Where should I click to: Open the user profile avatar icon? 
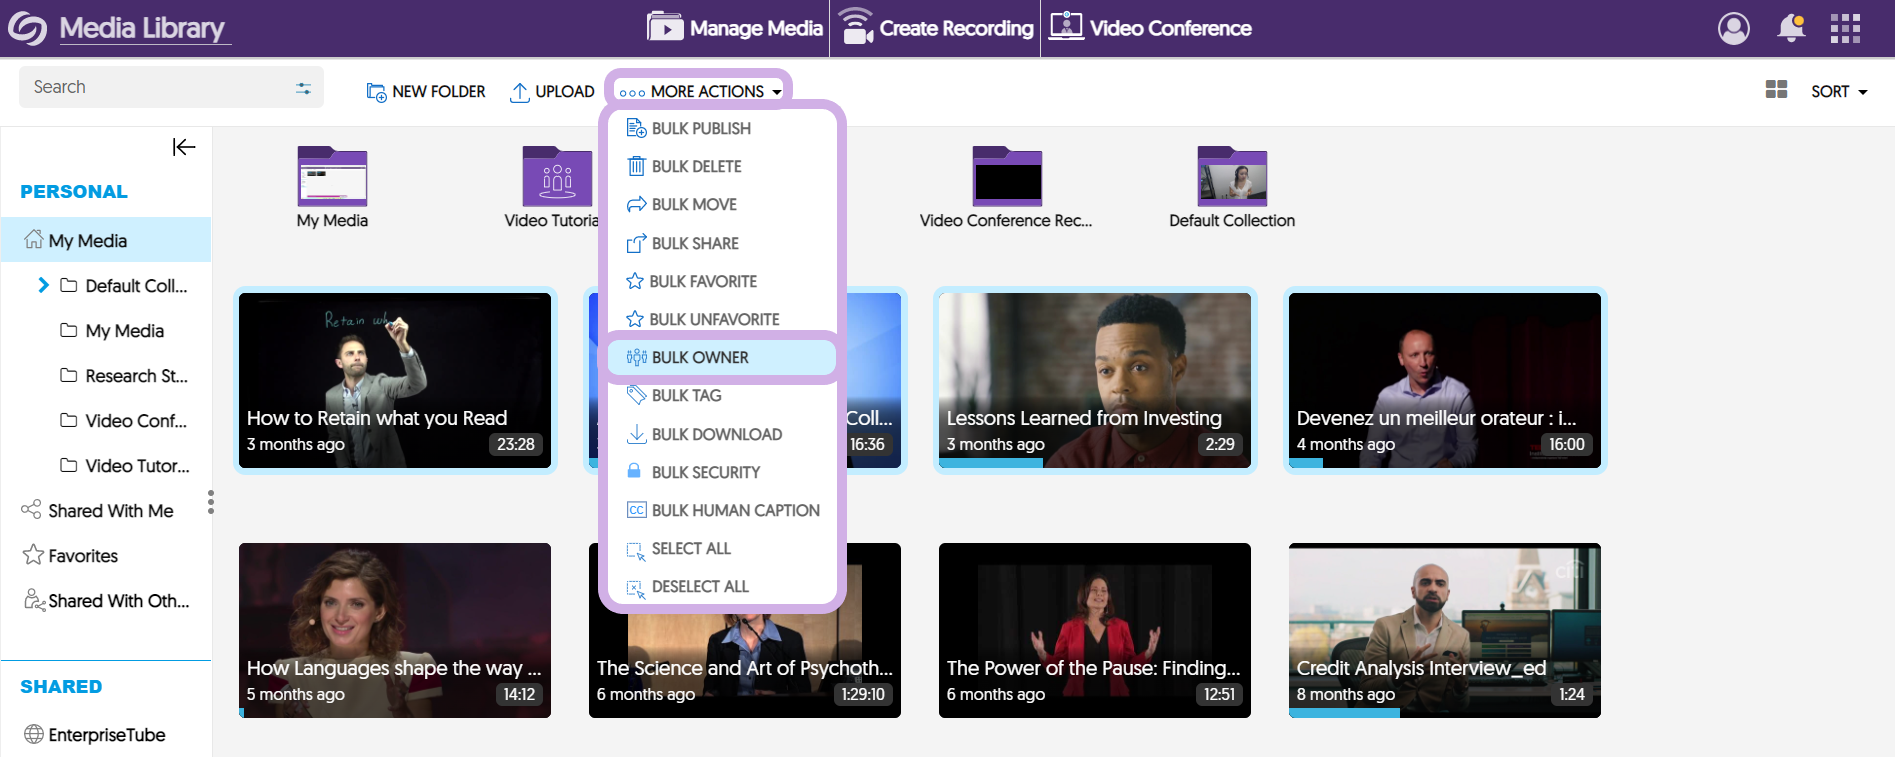(1733, 28)
